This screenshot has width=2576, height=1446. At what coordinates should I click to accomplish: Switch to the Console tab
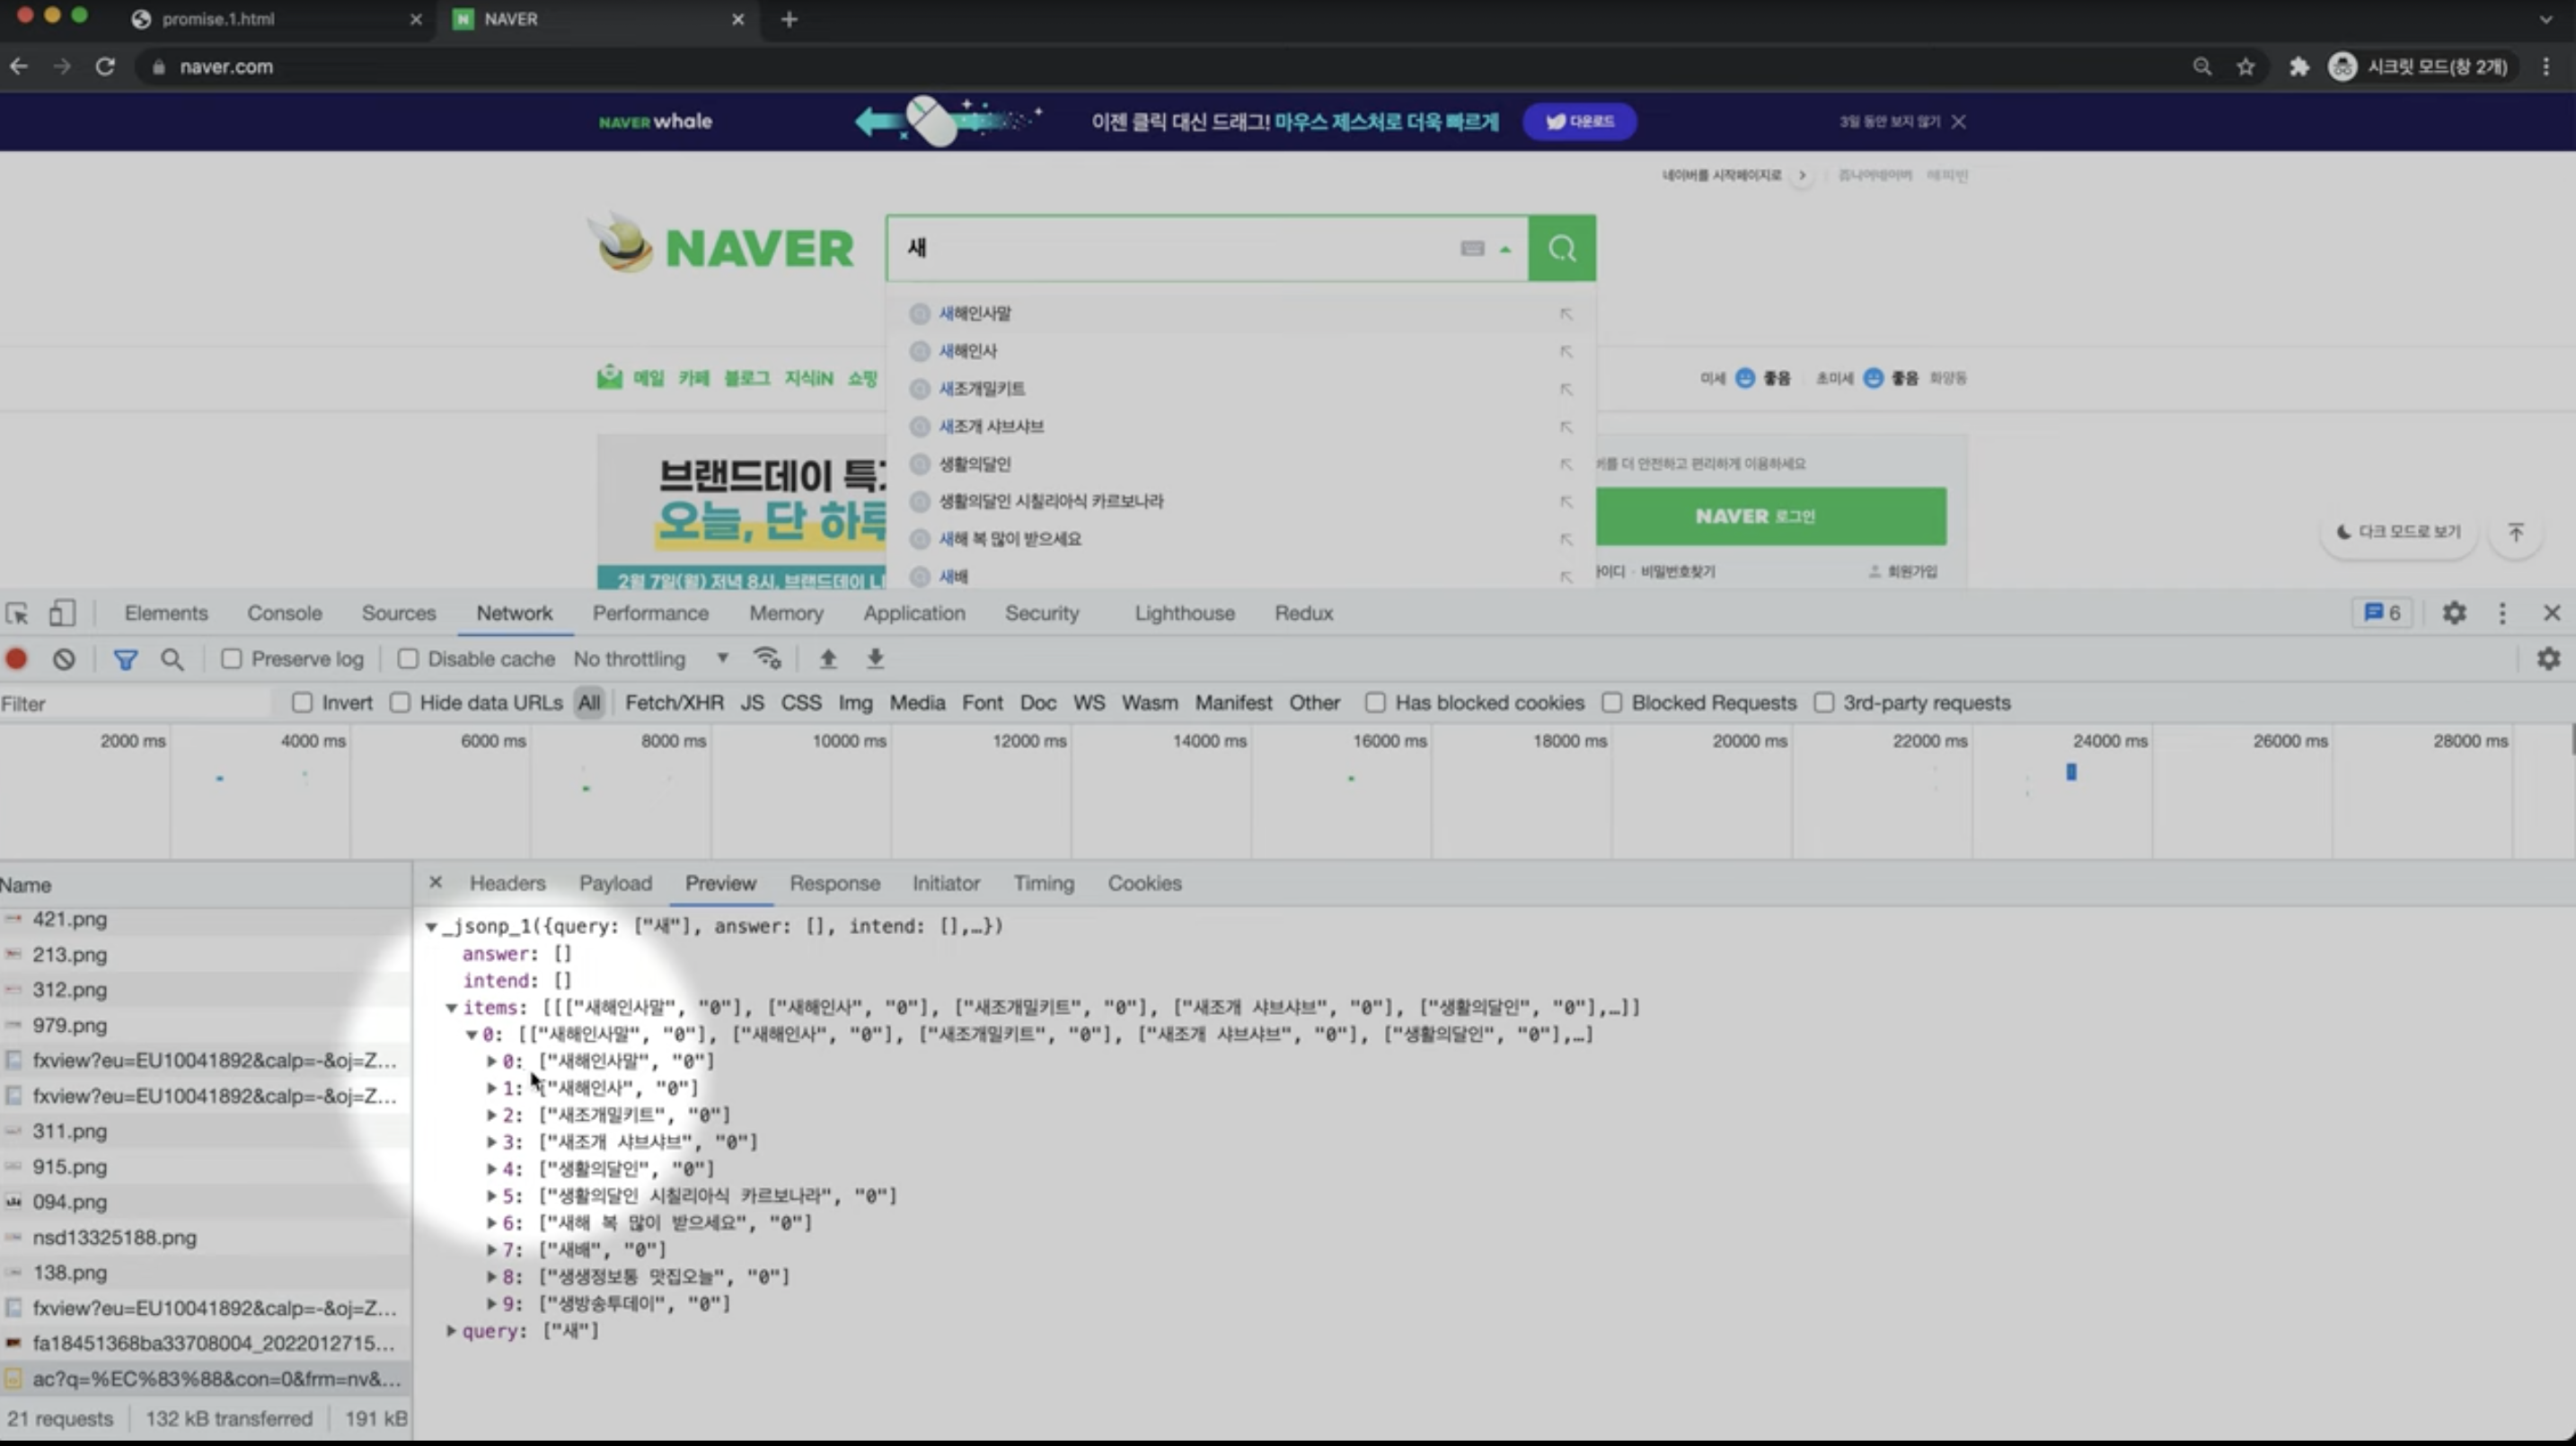coord(284,613)
